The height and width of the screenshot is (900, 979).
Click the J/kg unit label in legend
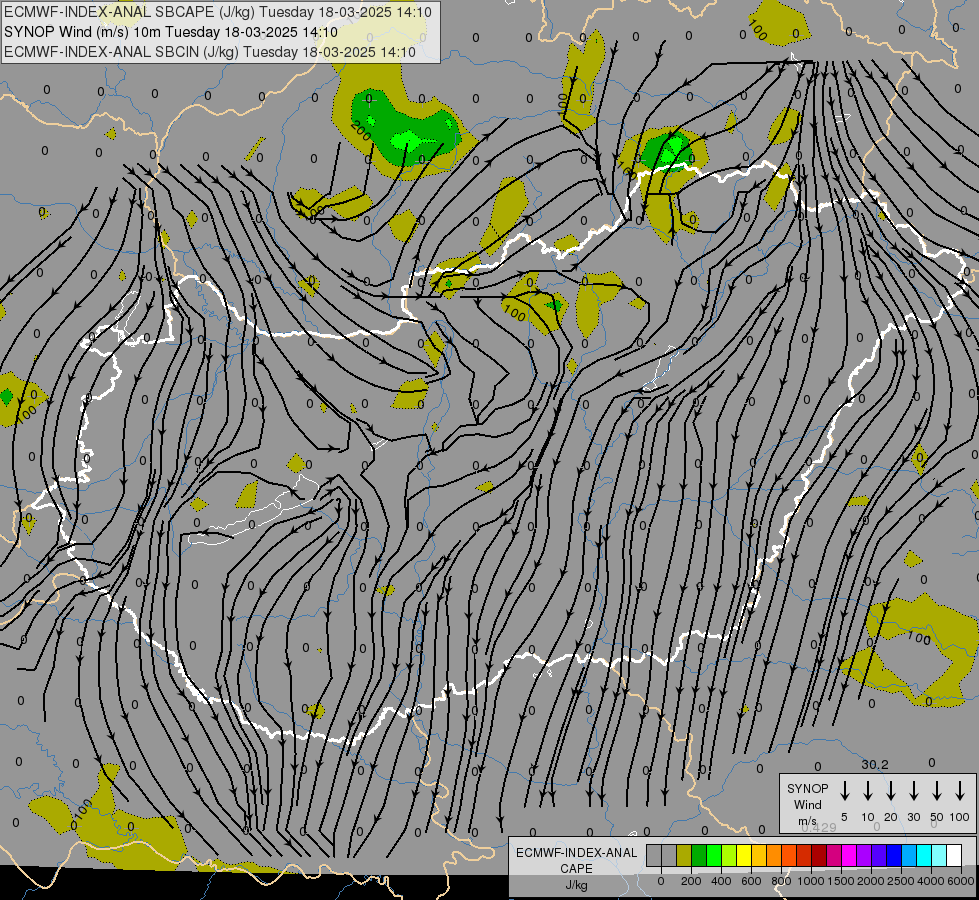(x=576, y=885)
